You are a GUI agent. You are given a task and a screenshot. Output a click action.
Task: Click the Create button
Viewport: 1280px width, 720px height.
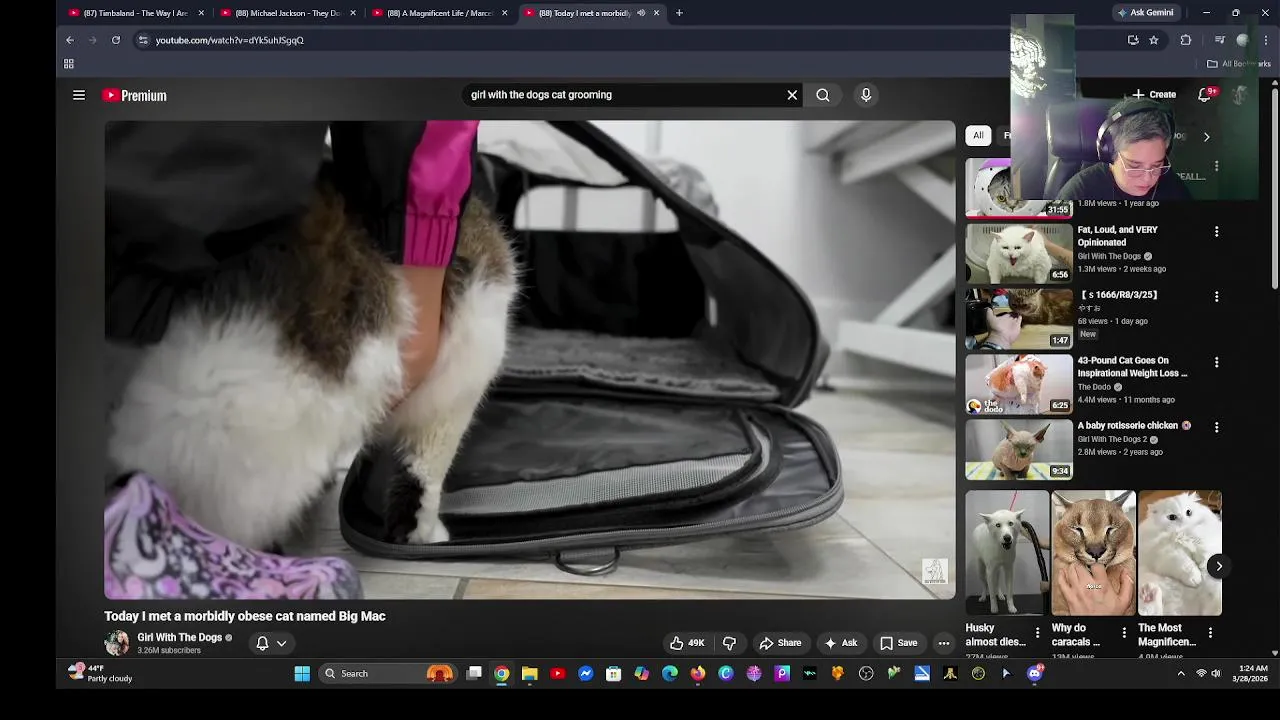tap(1155, 95)
